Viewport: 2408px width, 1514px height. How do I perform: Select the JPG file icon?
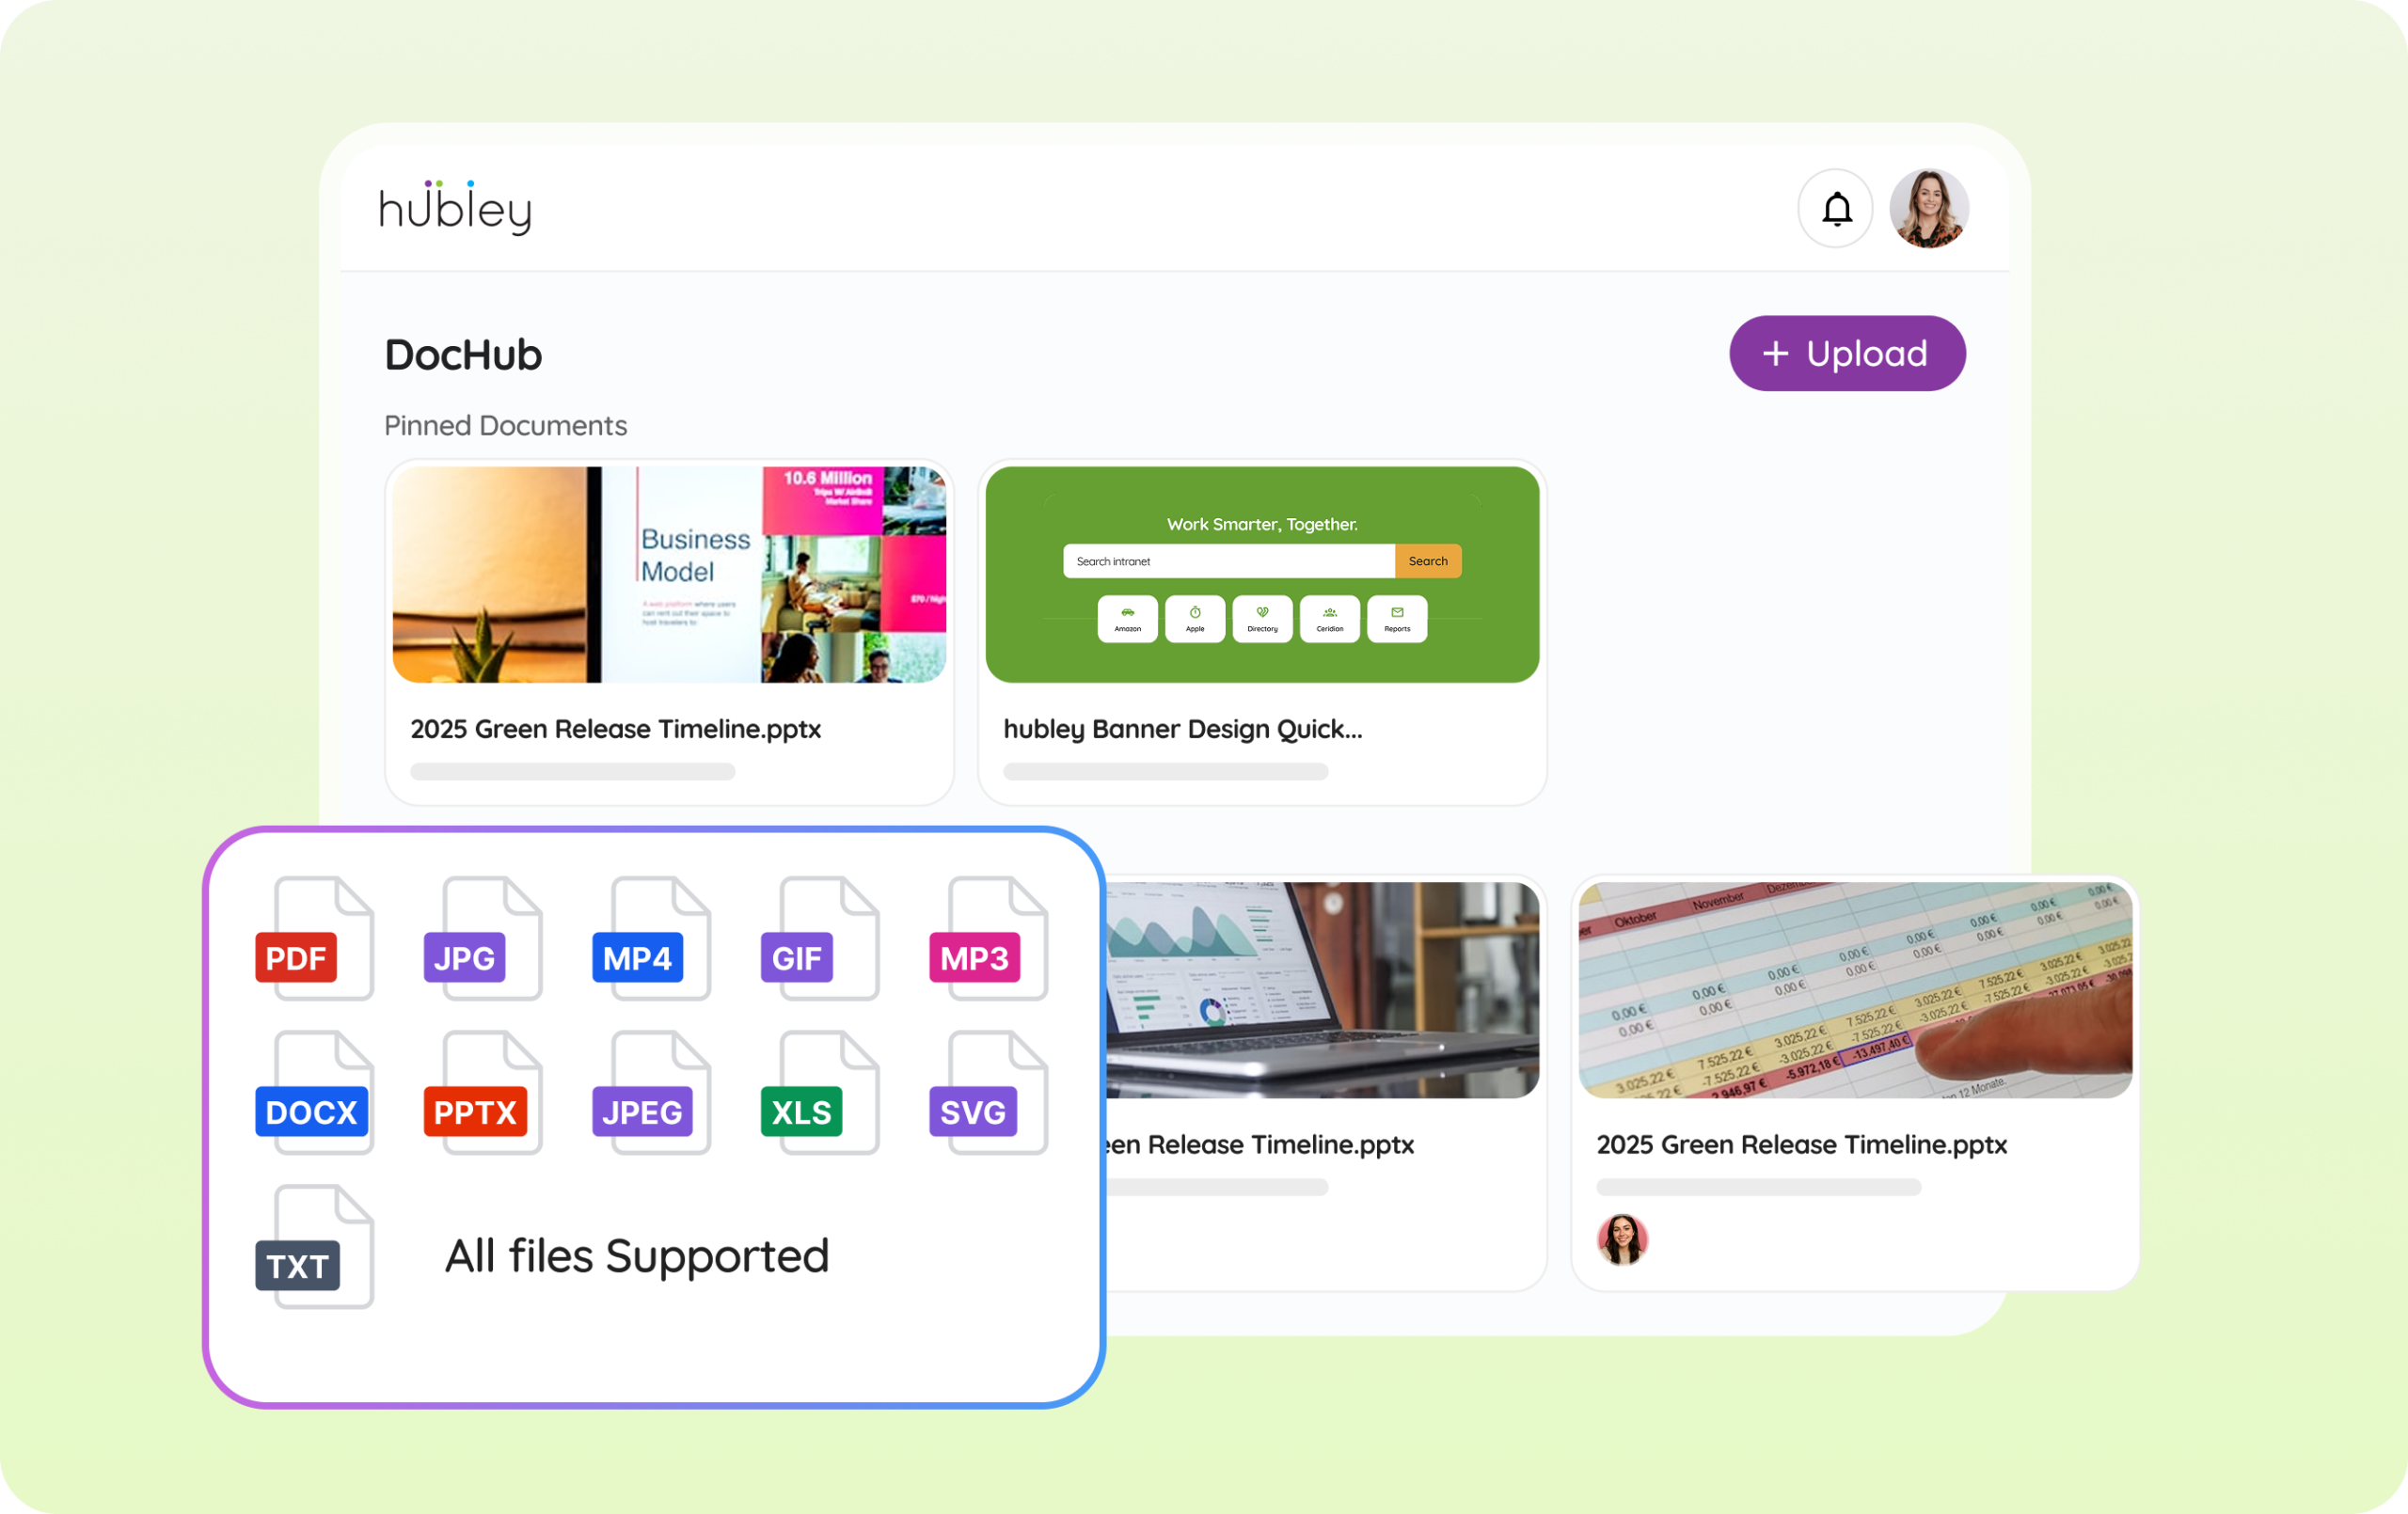point(481,940)
